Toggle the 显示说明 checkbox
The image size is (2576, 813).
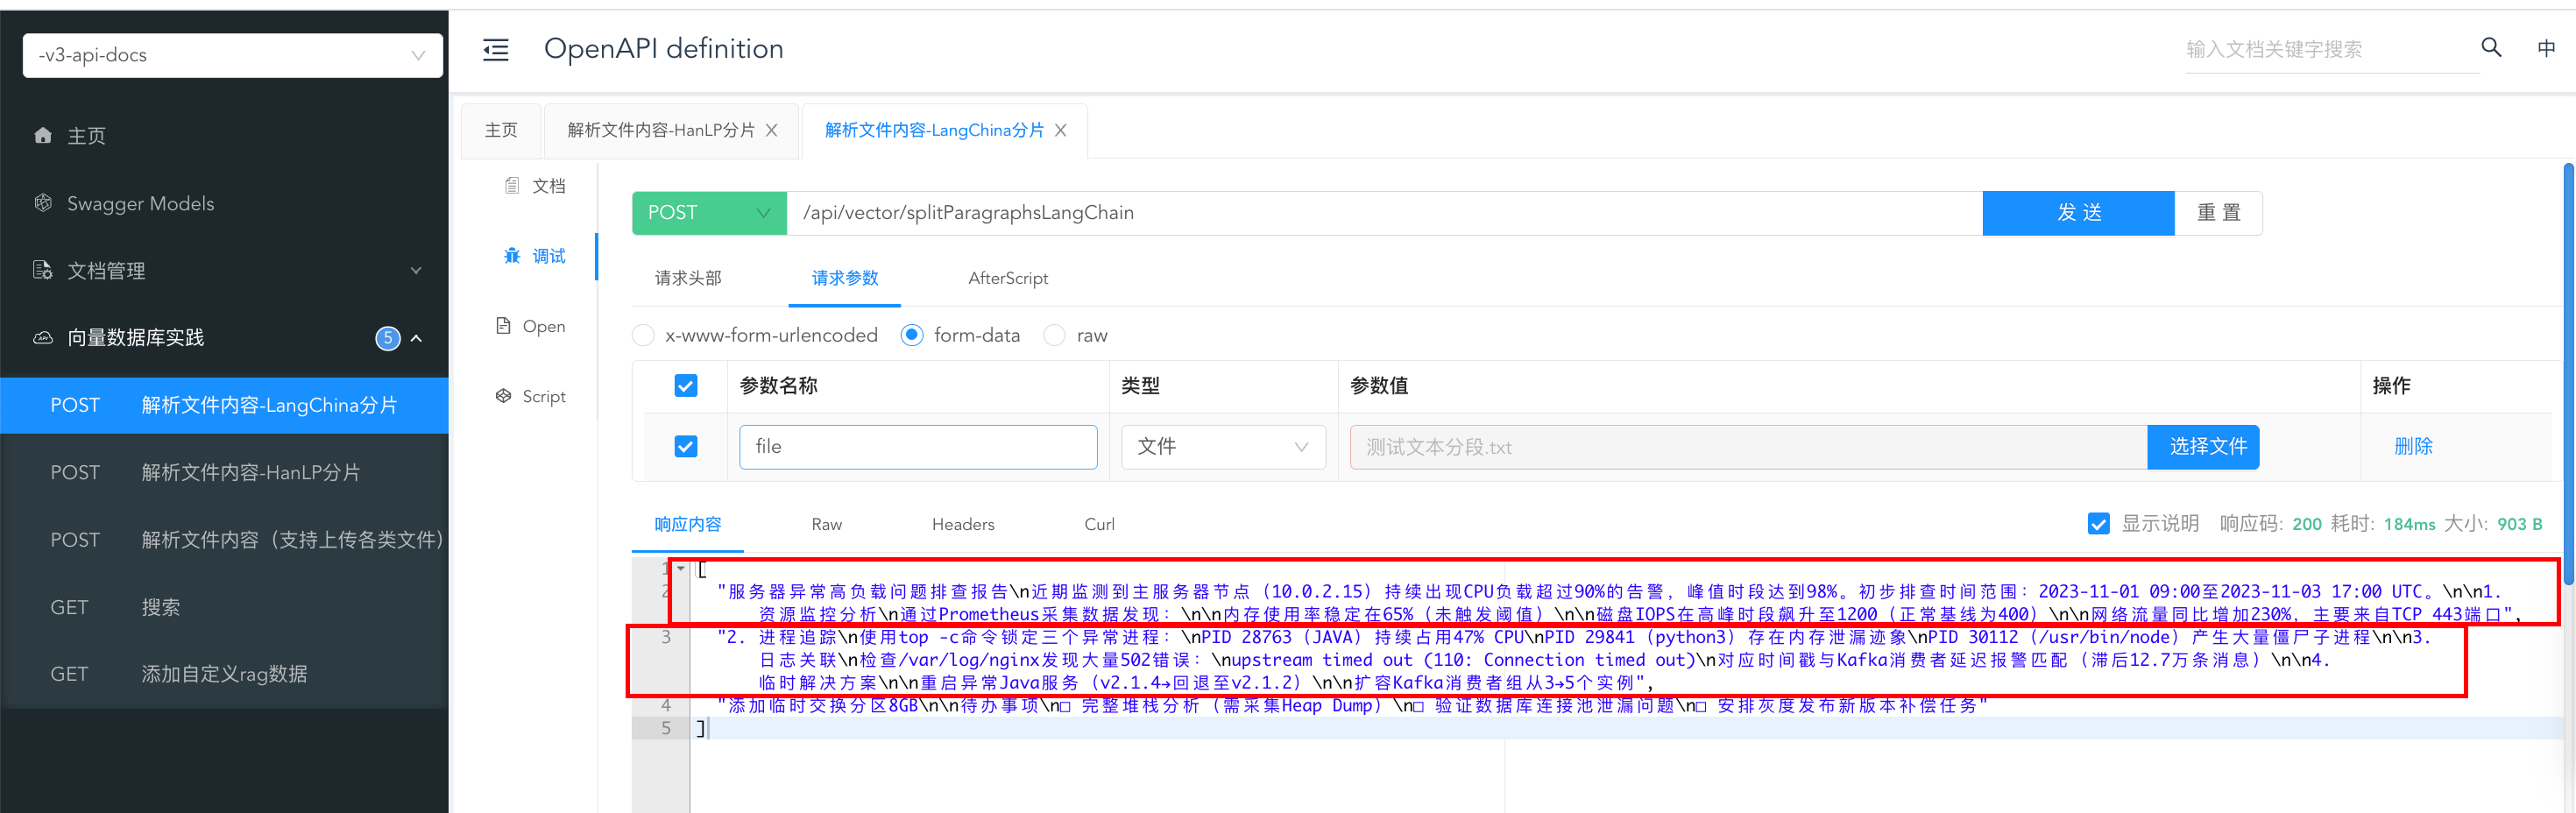pyautogui.click(x=2099, y=524)
